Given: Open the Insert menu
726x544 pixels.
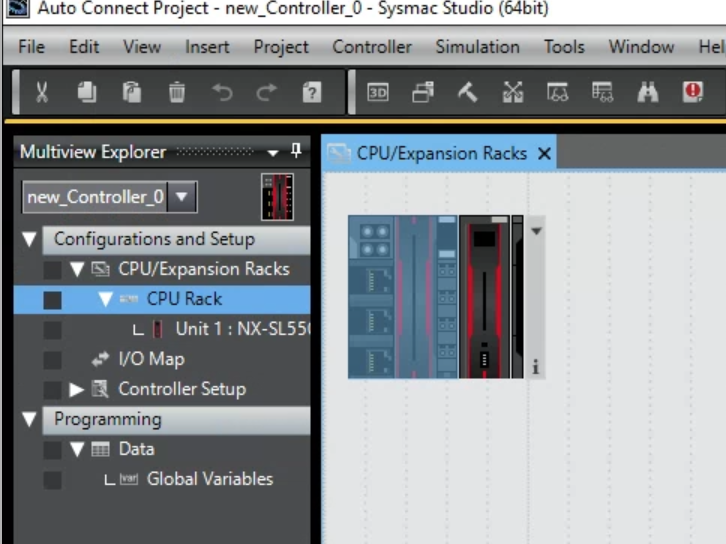Looking at the screenshot, I should coord(207,47).
